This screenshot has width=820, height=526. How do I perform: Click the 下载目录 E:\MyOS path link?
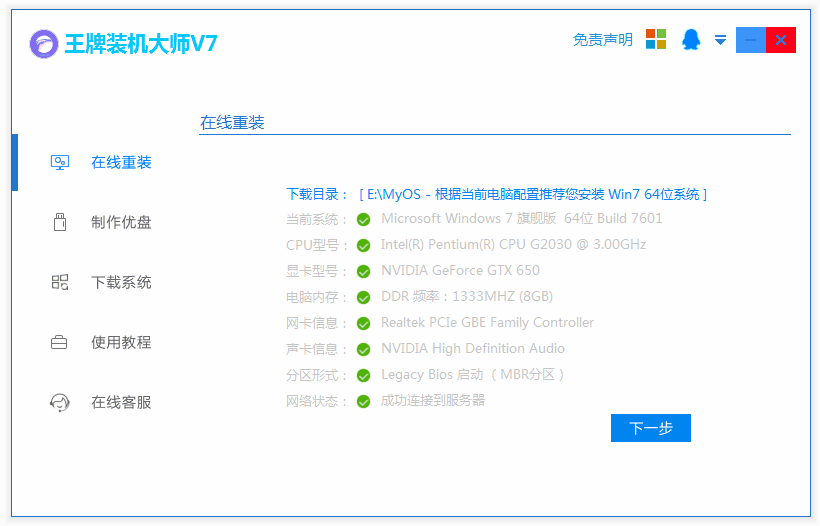(x=533, y=195)
